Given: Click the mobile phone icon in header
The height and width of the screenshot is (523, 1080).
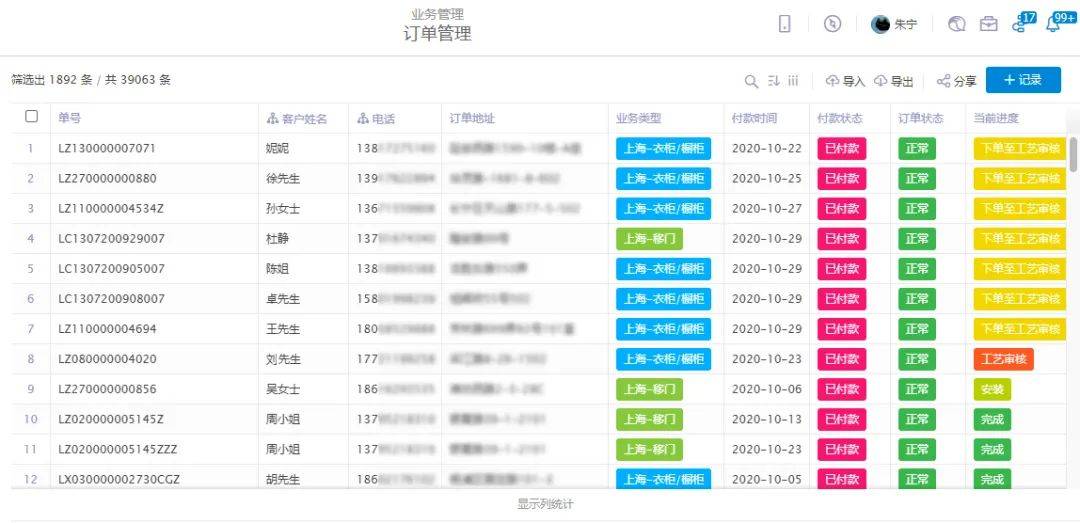Looking at the screenshot, I should [785, 25].
